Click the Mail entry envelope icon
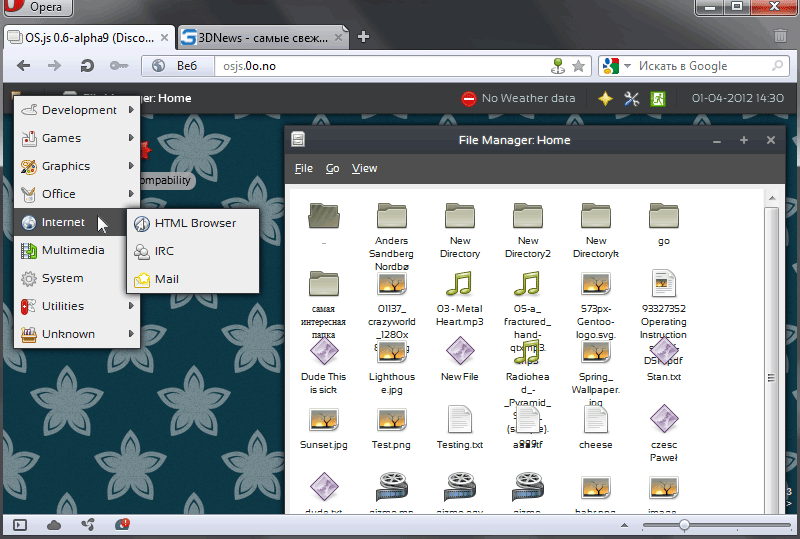This screenshot has width=800, height=539. (x=142, y=279)
